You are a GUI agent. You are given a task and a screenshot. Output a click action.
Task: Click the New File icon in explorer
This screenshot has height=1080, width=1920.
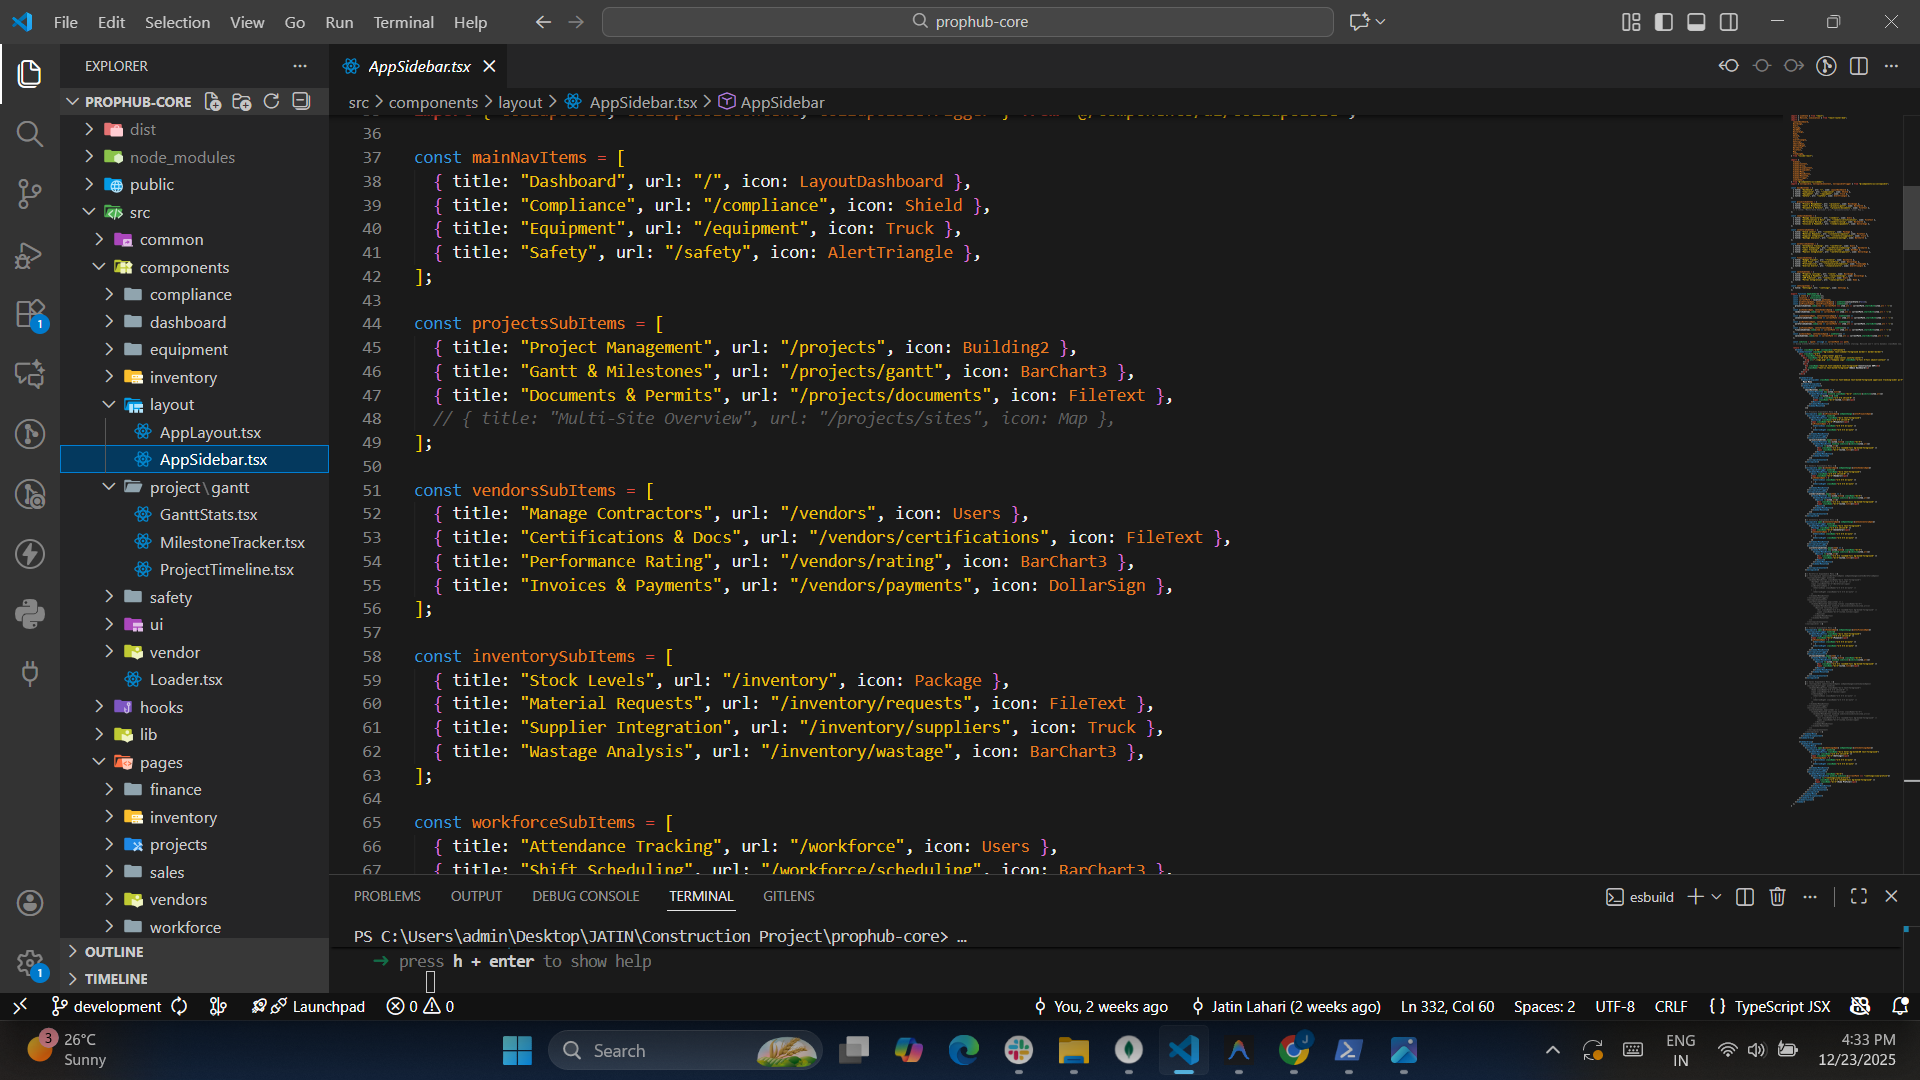(x=213, y=101)
